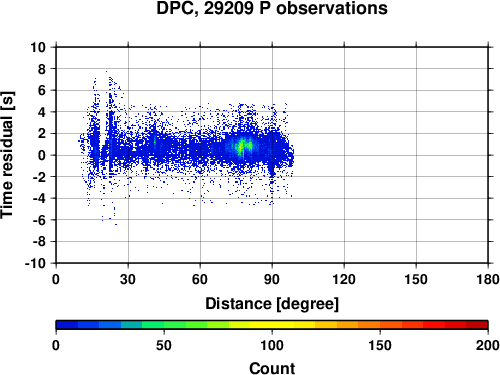This screenshot has height=375, width=500.
Task: Click the x-axis tick label '120'
Action: (344, 279)
